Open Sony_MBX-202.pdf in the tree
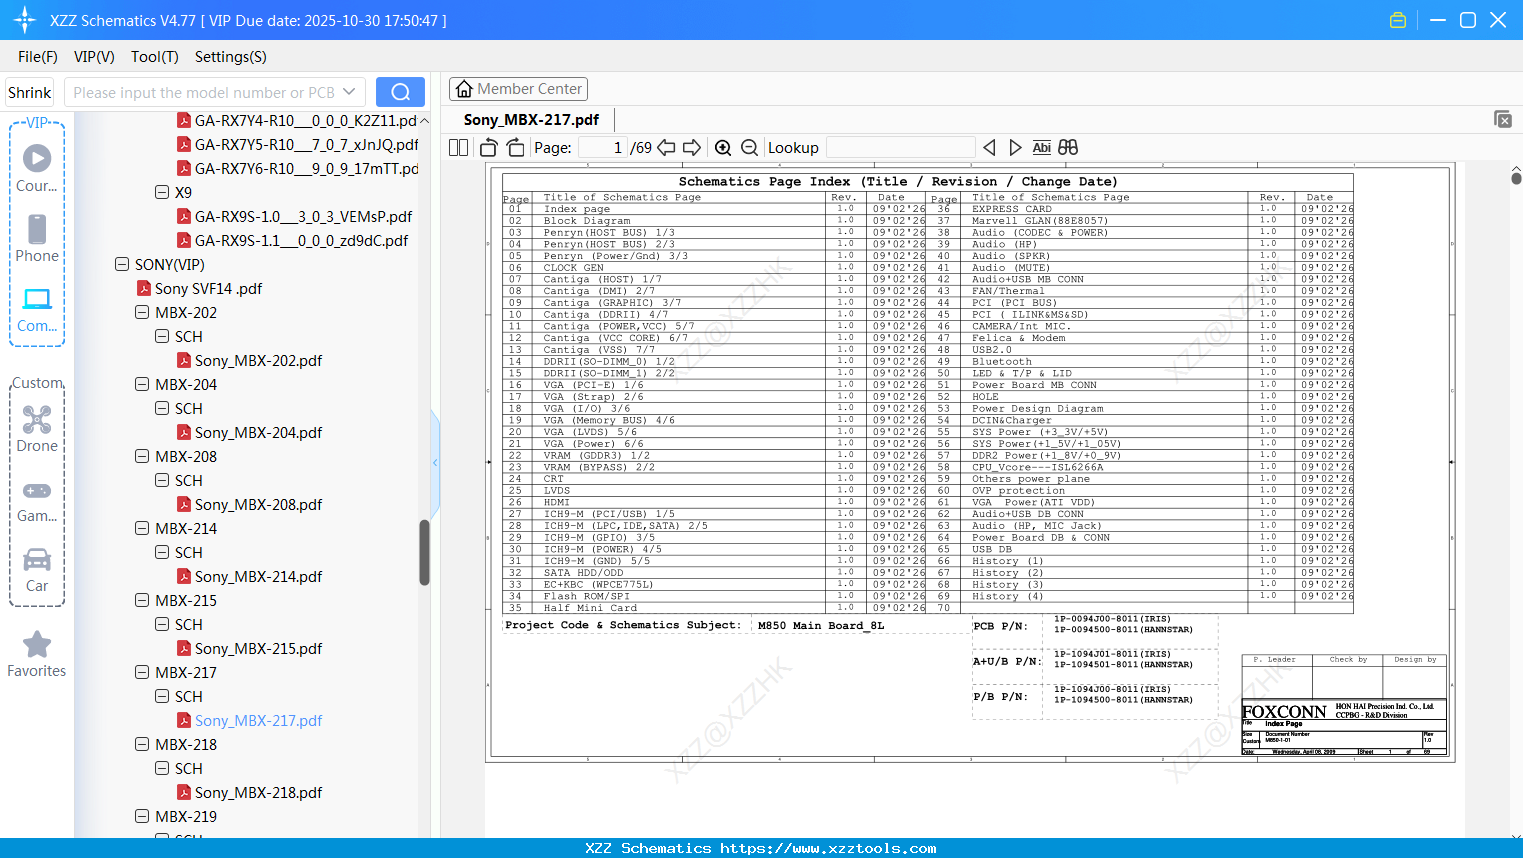The image size is (1523, 858). (258, 360)
